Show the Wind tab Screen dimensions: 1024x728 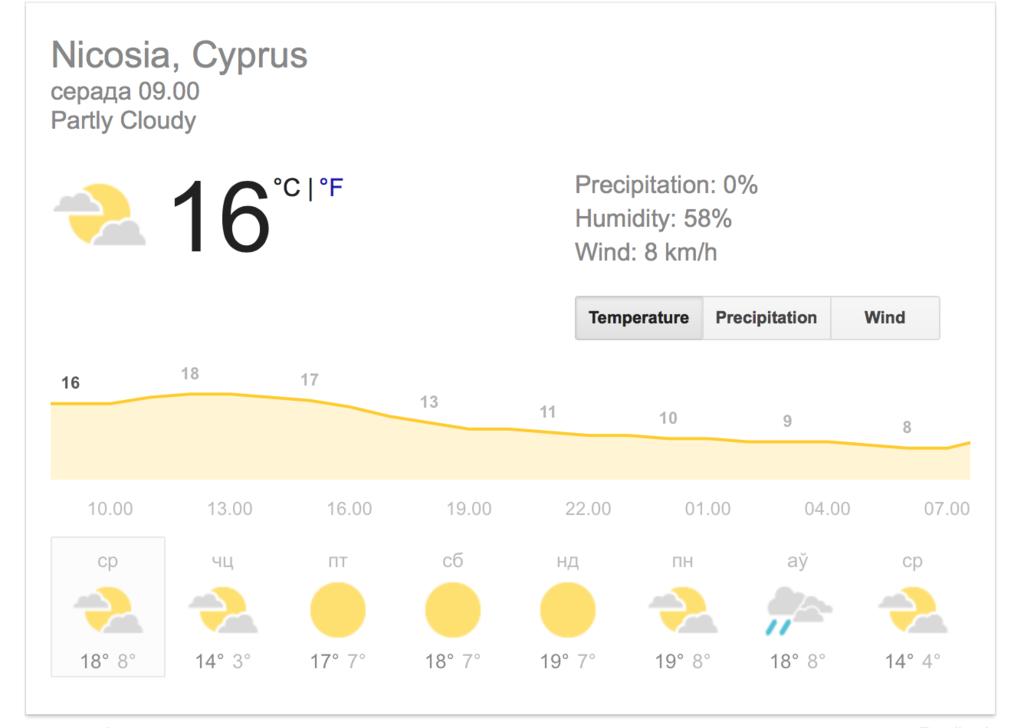[x=884, y=318]
